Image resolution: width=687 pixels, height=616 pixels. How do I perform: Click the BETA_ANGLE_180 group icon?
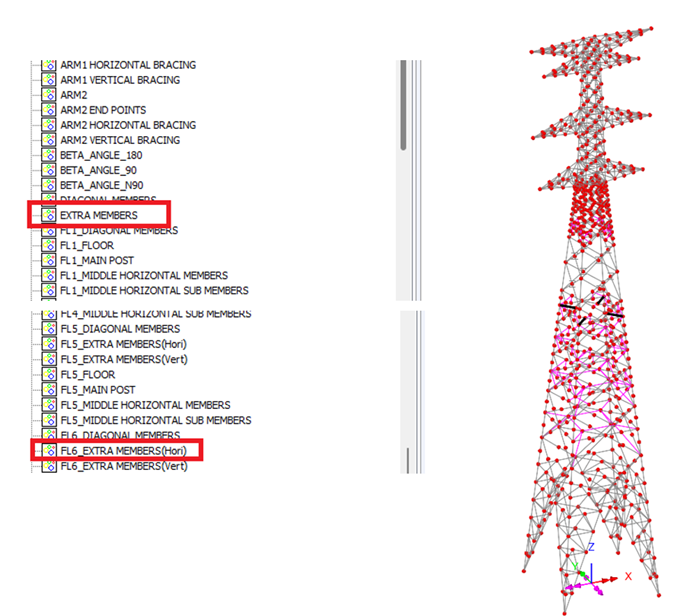[x=48, y=155]
